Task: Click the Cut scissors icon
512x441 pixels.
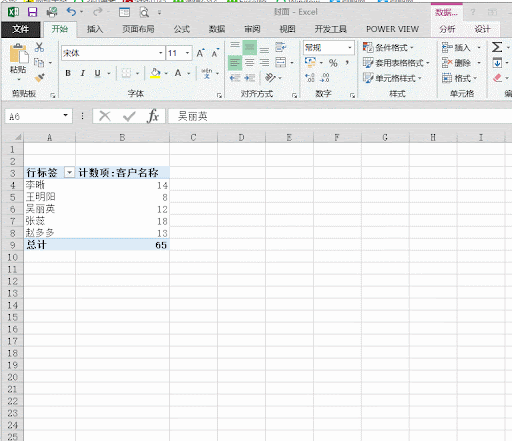Action: [x=39, y=47]
